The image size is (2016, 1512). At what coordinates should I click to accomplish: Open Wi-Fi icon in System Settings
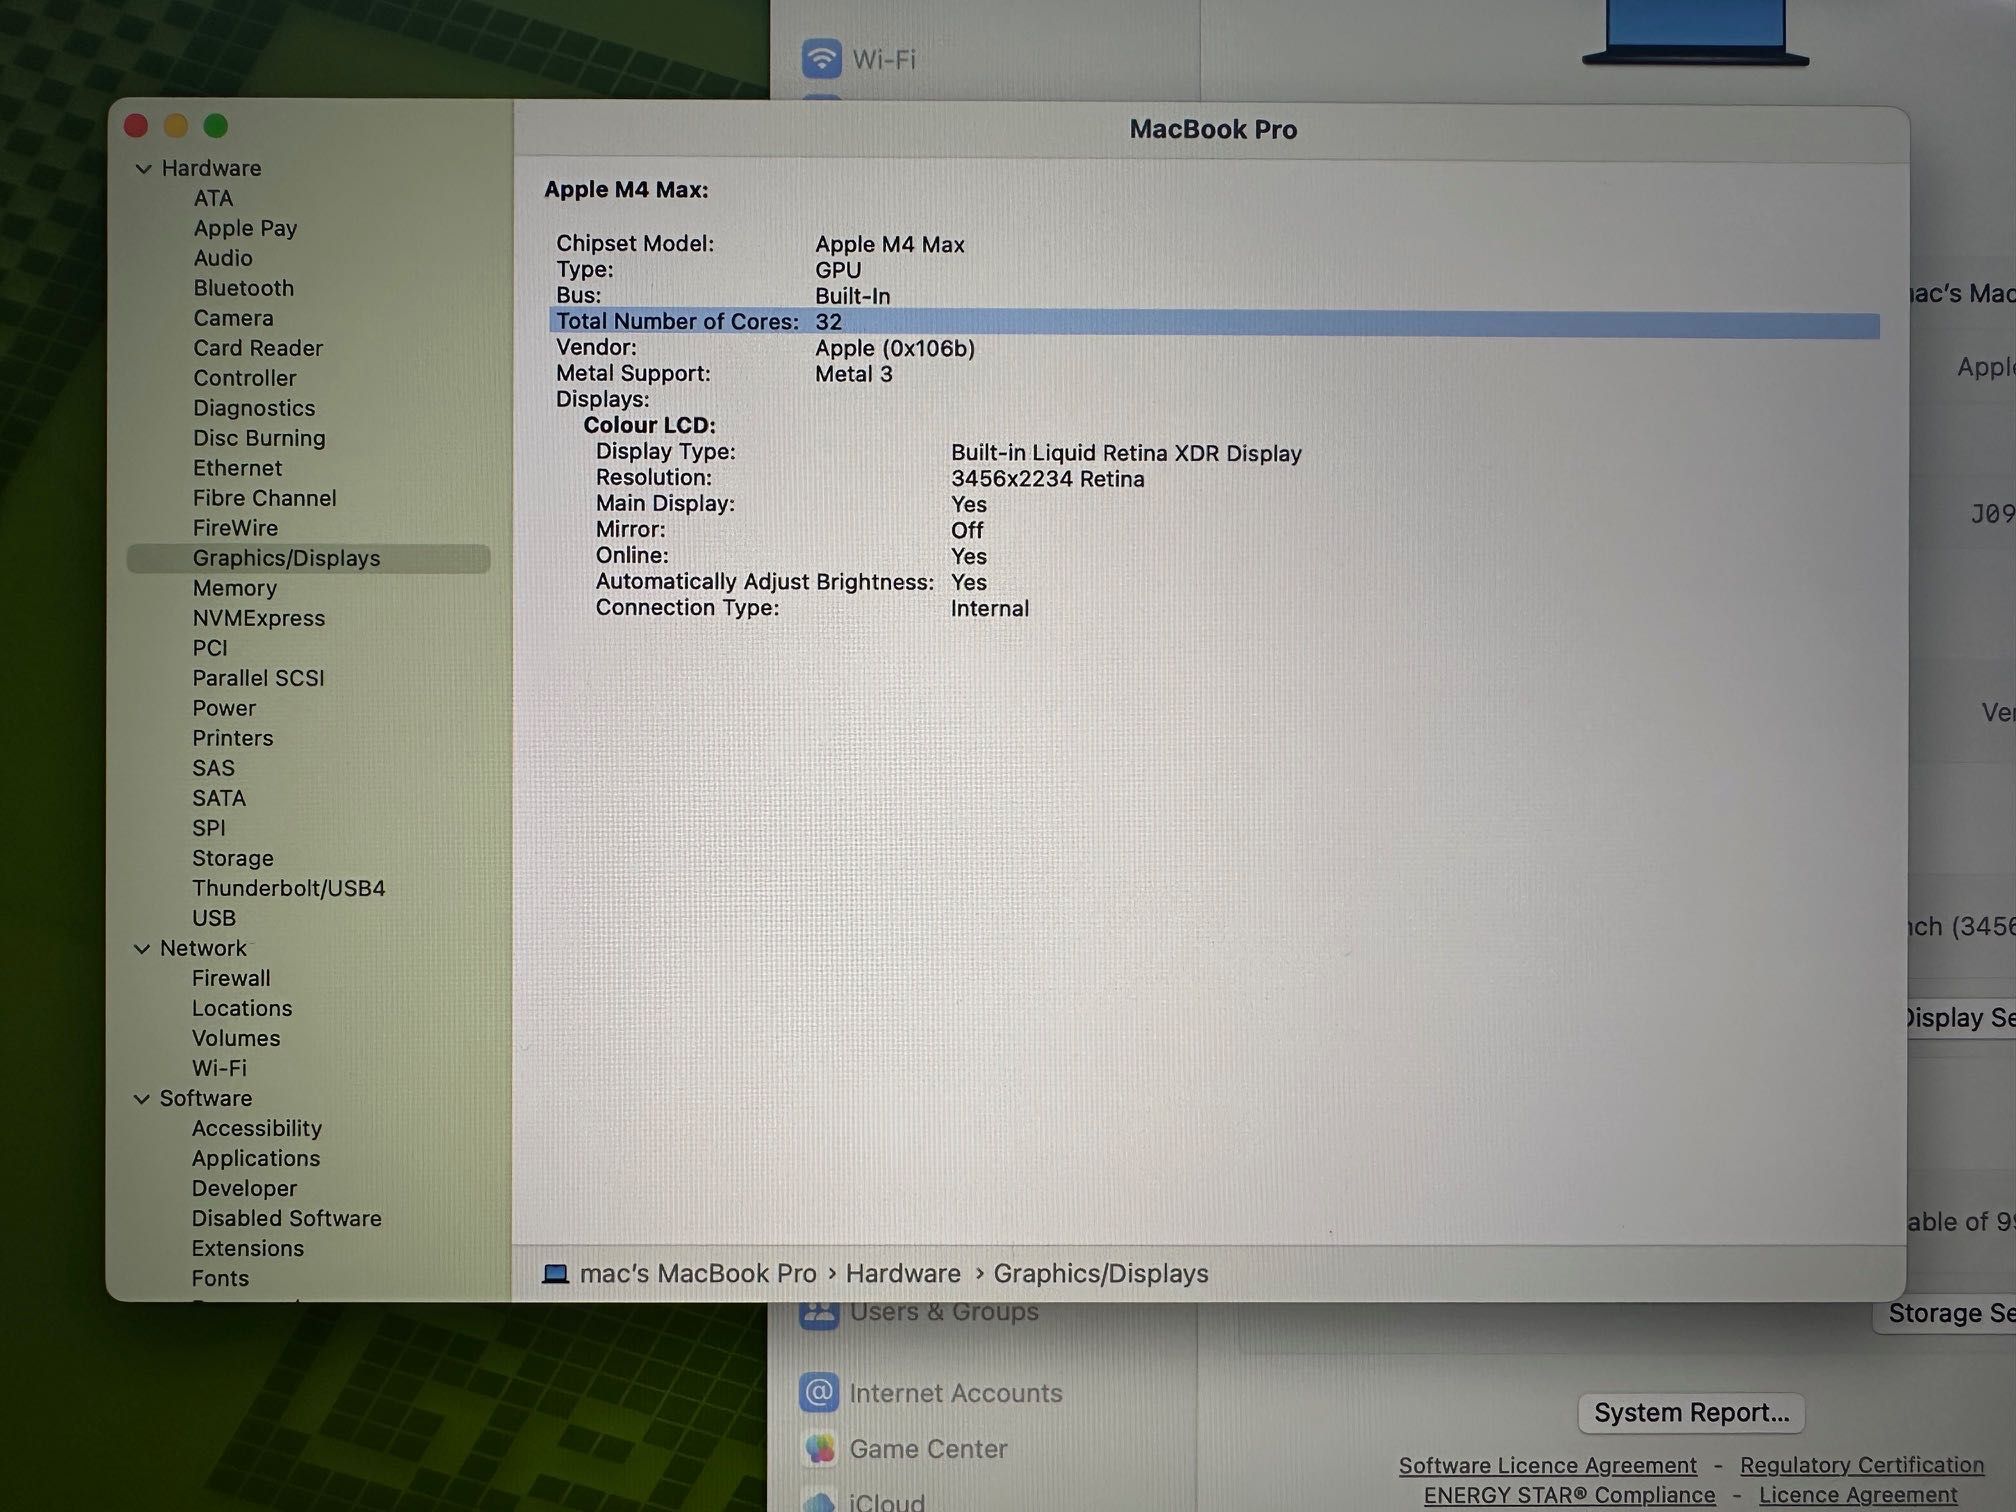(821, 59)
